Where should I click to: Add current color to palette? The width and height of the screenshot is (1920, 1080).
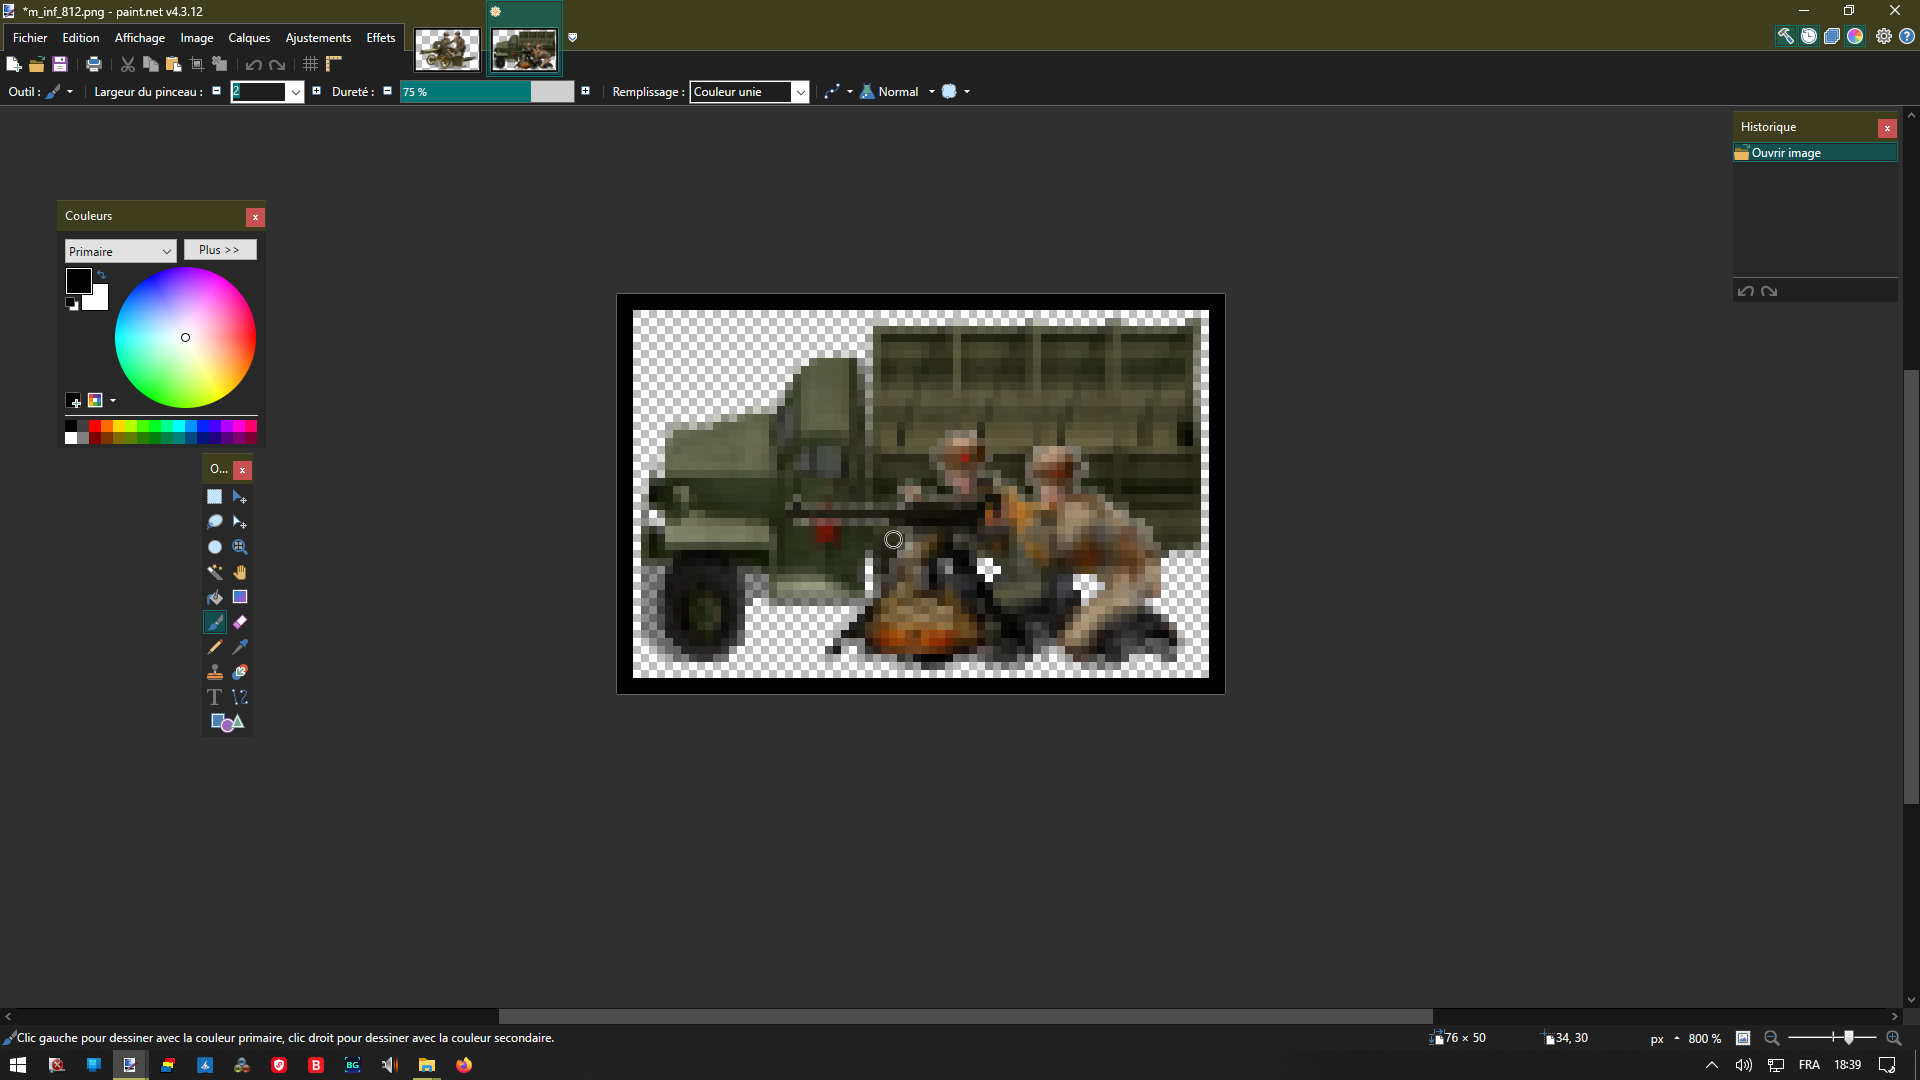tap(74, 400)
